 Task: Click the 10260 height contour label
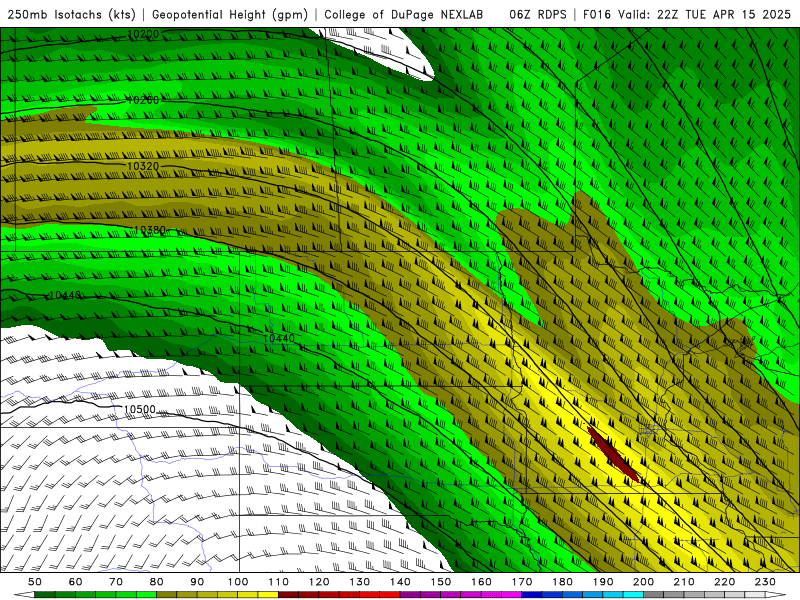(143, 100)
